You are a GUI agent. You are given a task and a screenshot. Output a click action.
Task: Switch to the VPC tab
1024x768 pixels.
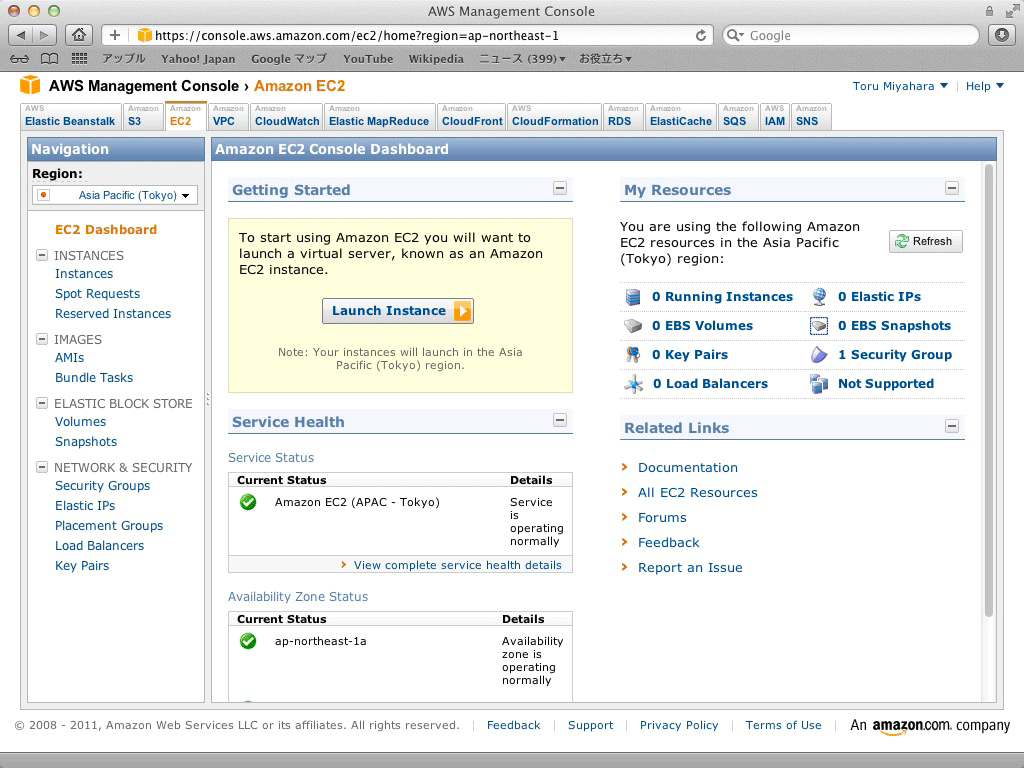tap(228, 116)
